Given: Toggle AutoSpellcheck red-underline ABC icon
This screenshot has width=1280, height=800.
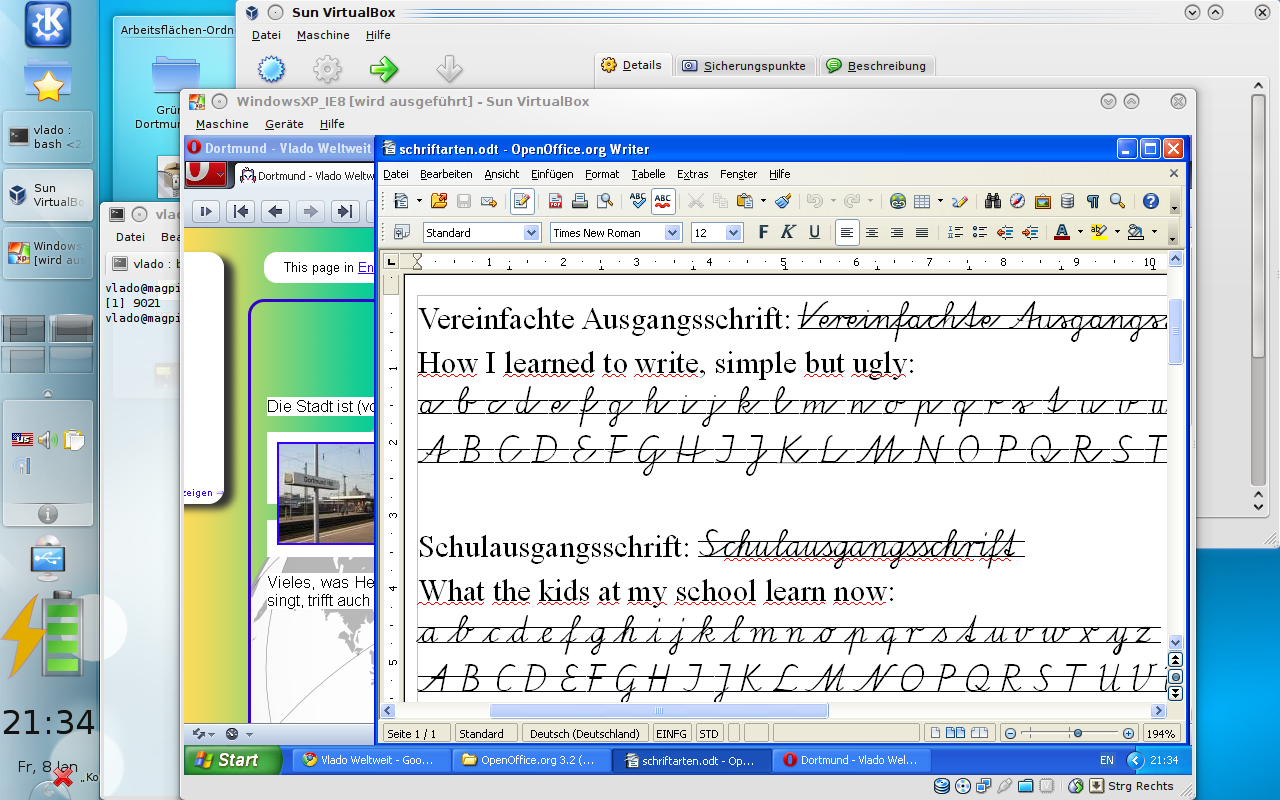Looking at the screenshot, I should tap(662, 201).
